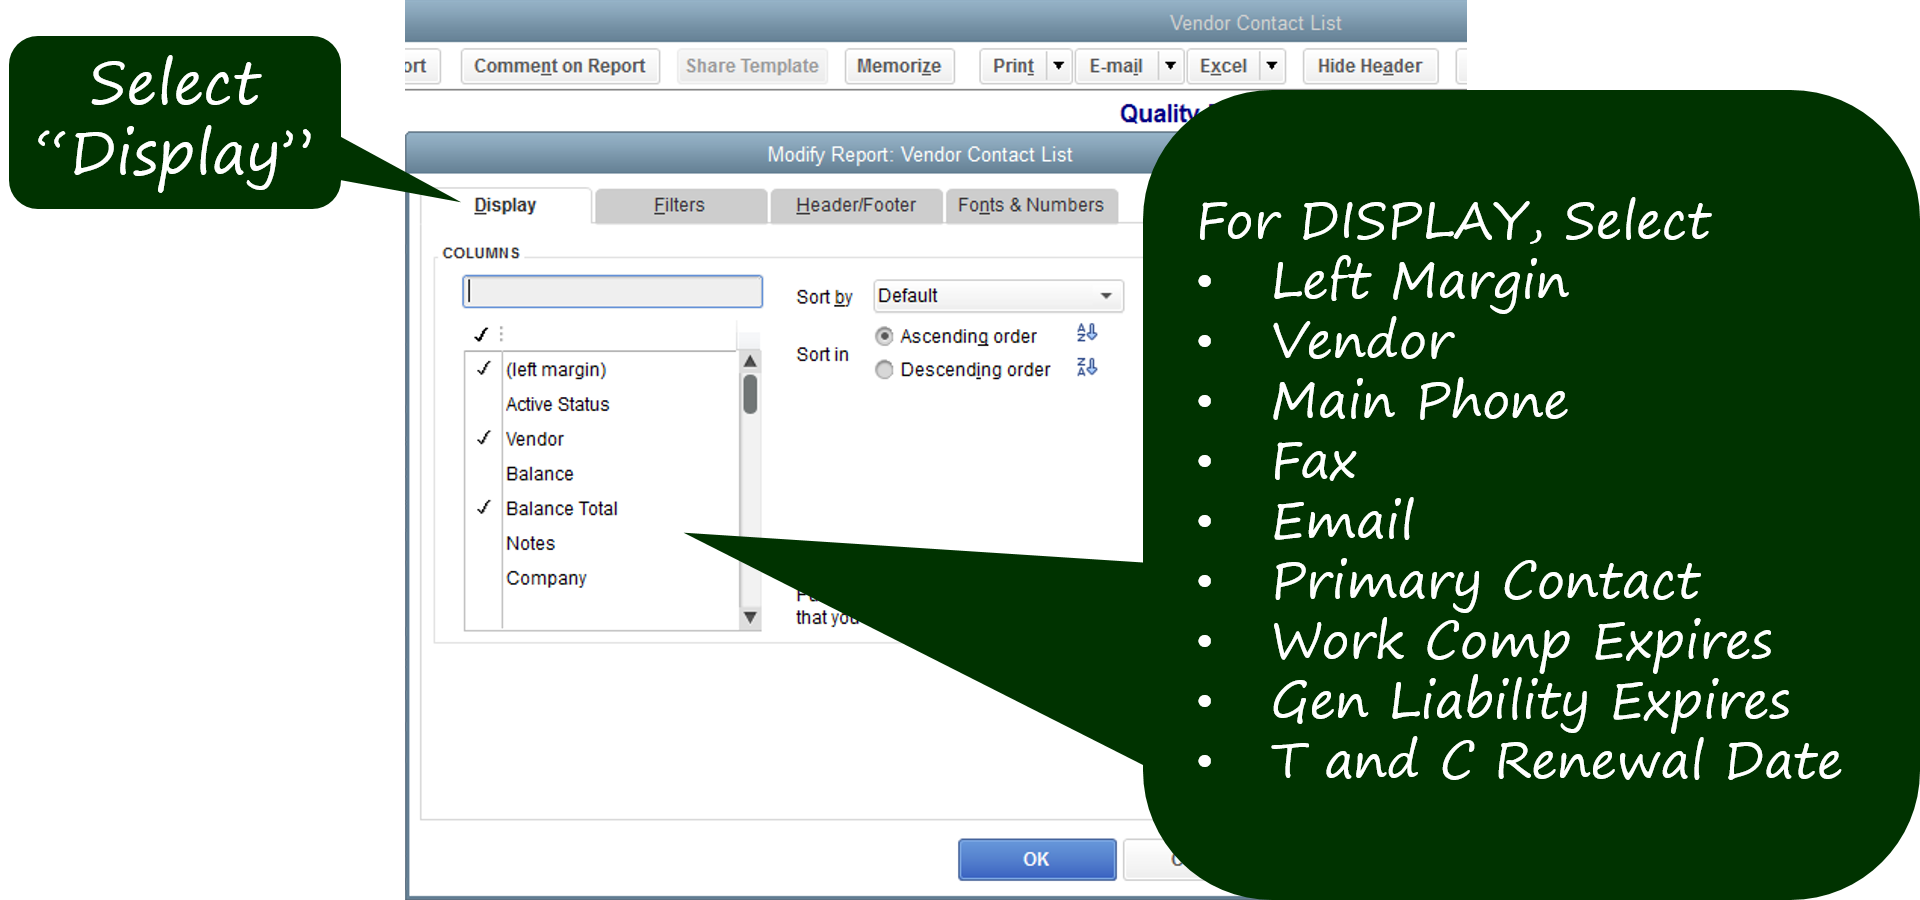1920x900 pixels.
Task: Click the Memorize button
Action: click(898, 66)
